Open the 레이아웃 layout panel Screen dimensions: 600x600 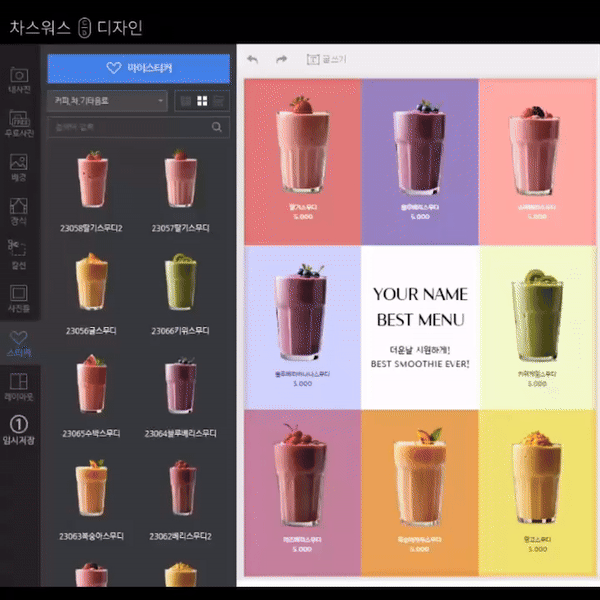(x=19, y=386)
